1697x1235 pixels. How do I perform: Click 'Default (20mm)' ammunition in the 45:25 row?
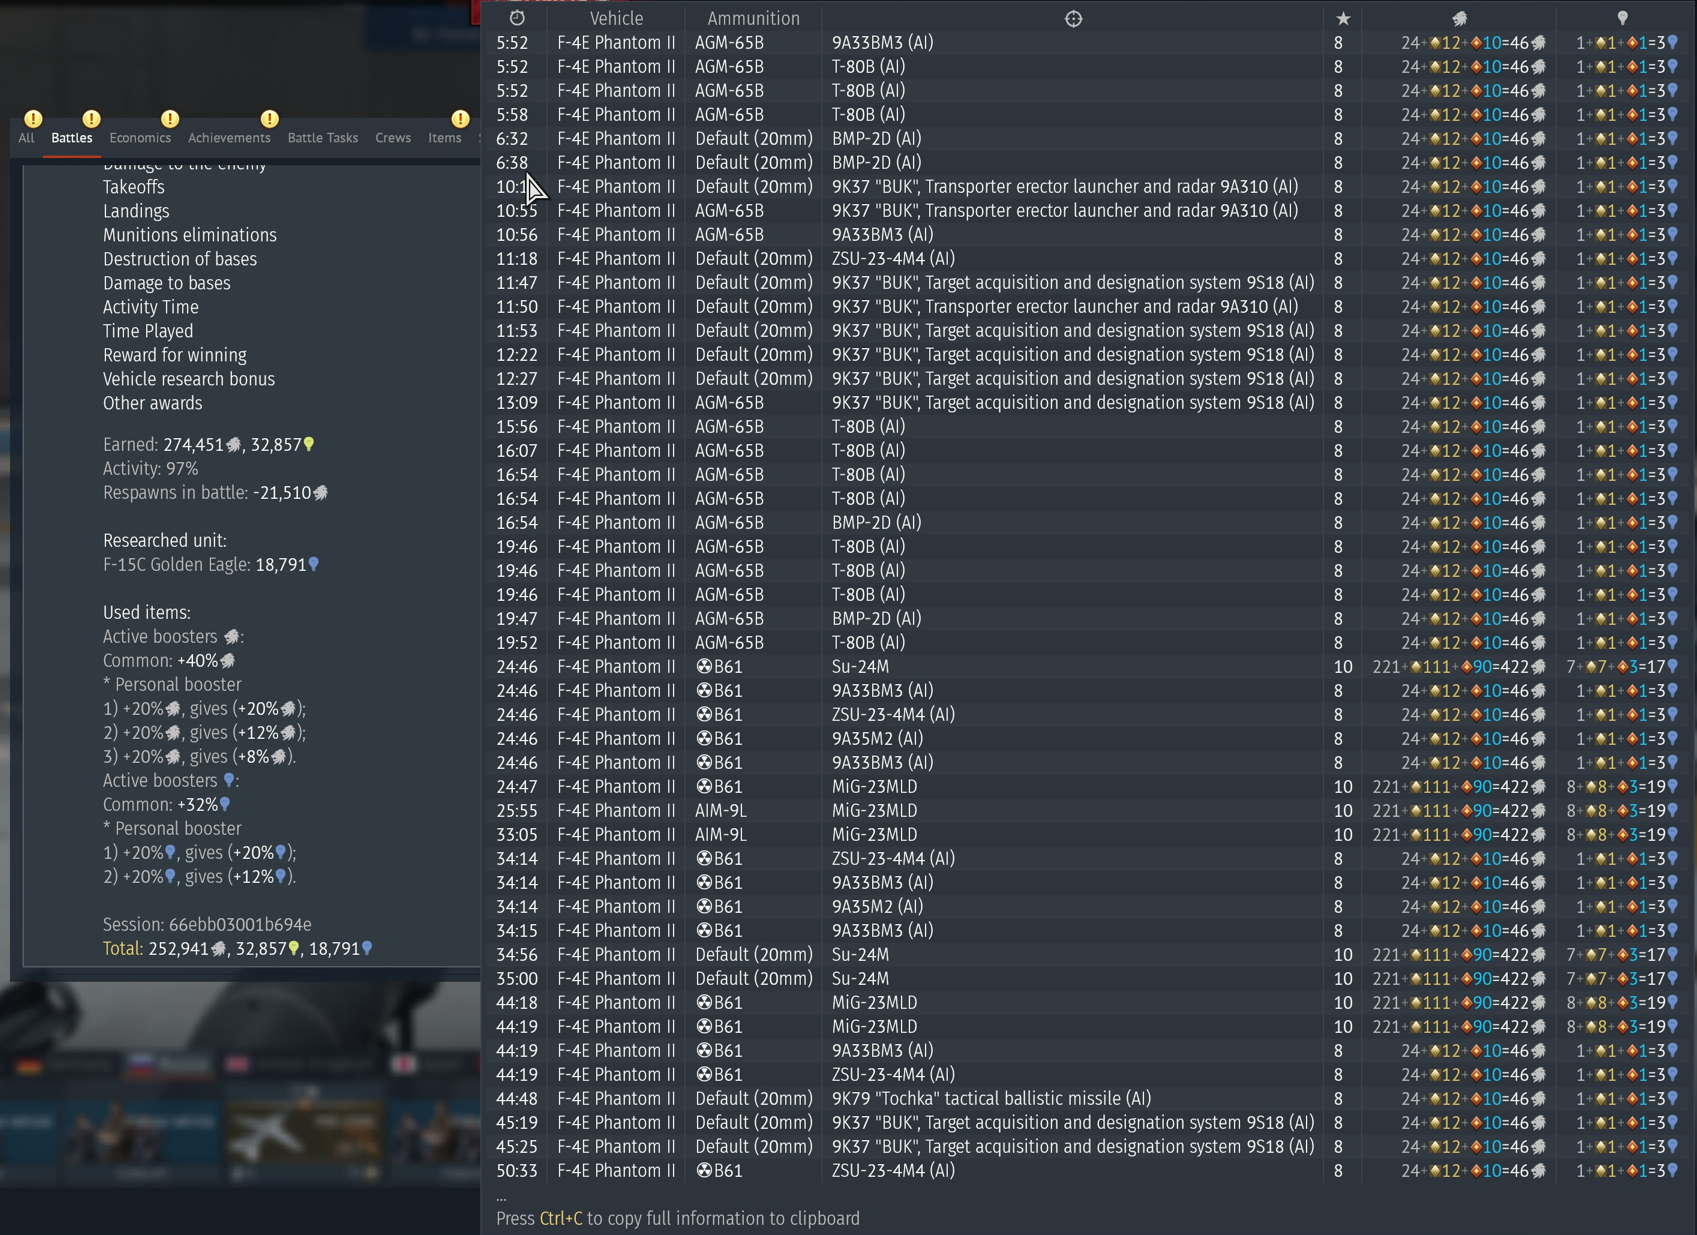(754, 1146)
